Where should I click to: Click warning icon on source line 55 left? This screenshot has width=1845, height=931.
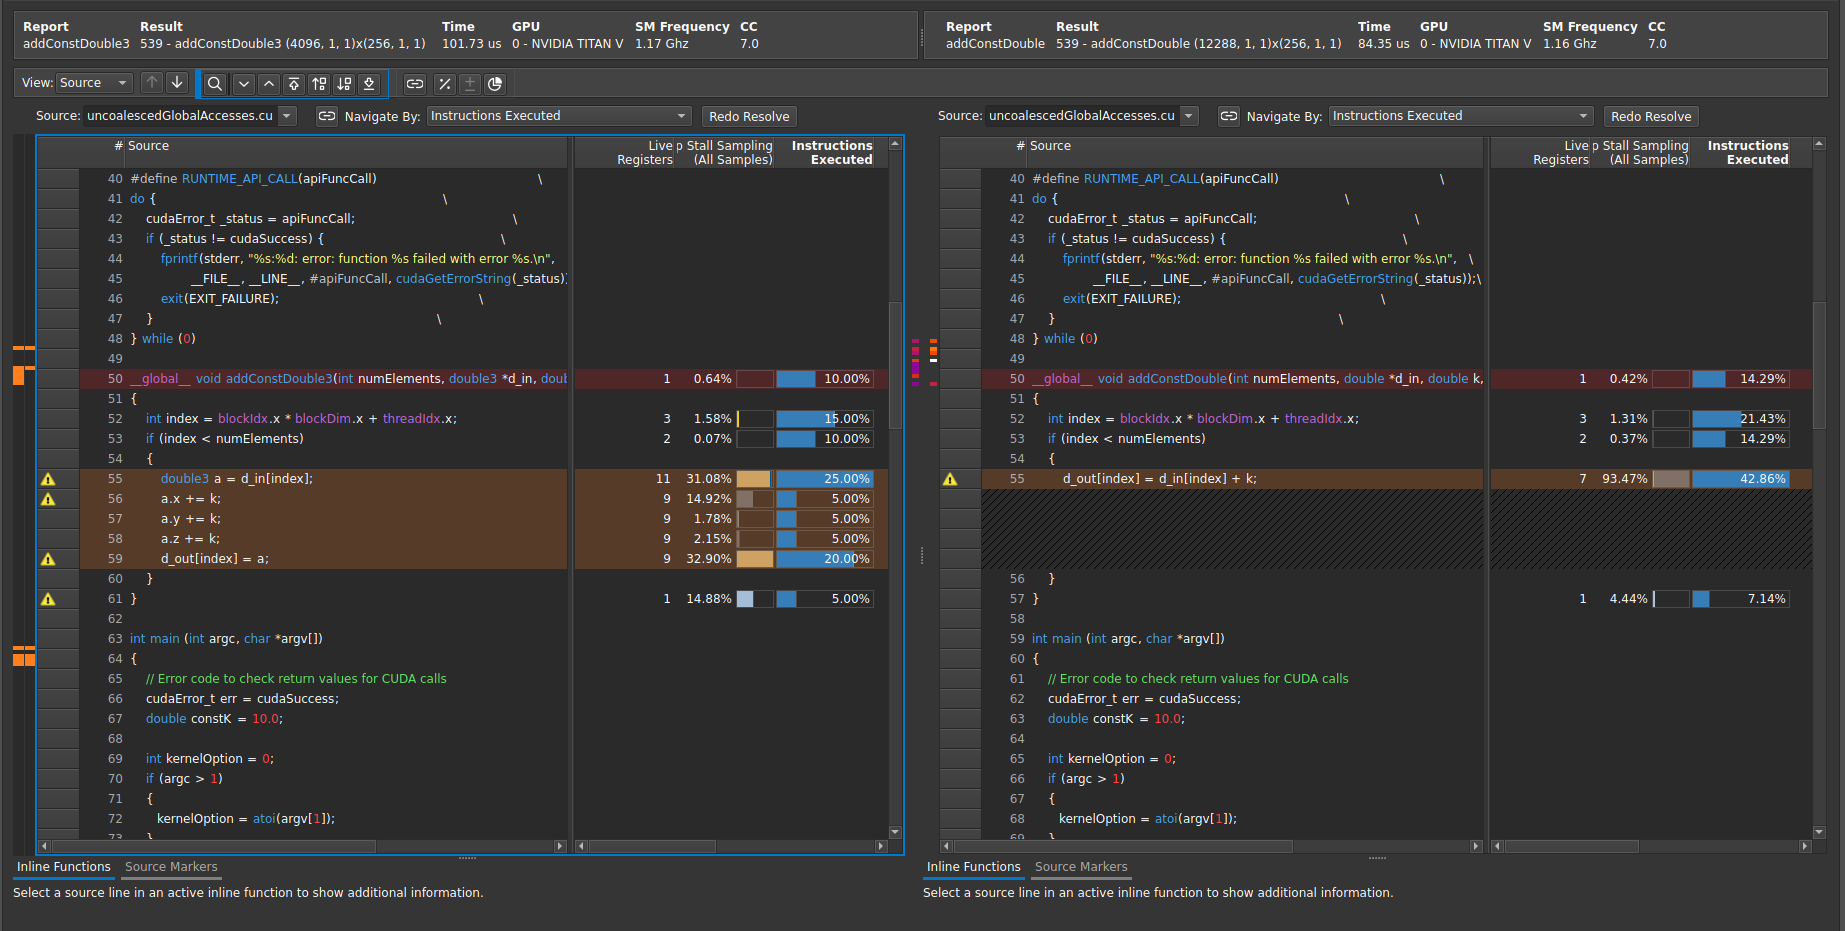point(48,479)
